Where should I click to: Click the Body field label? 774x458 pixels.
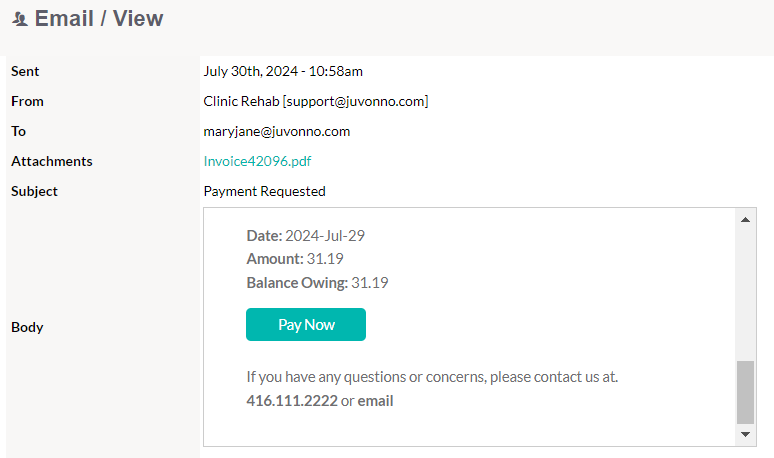pos(27,327)
